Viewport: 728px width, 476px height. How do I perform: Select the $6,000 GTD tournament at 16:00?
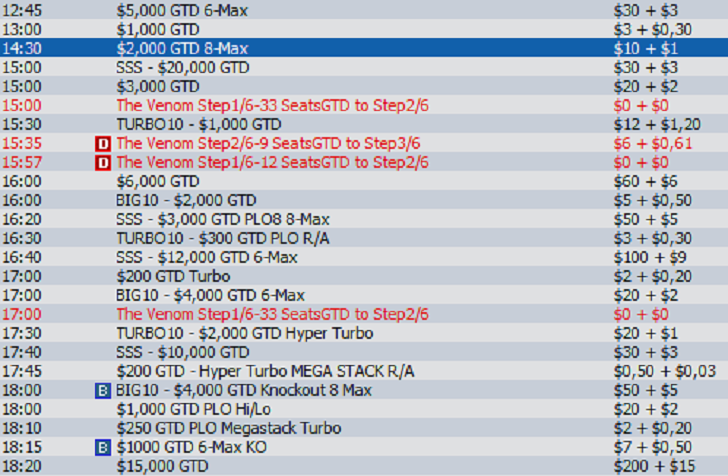point(158,181)
